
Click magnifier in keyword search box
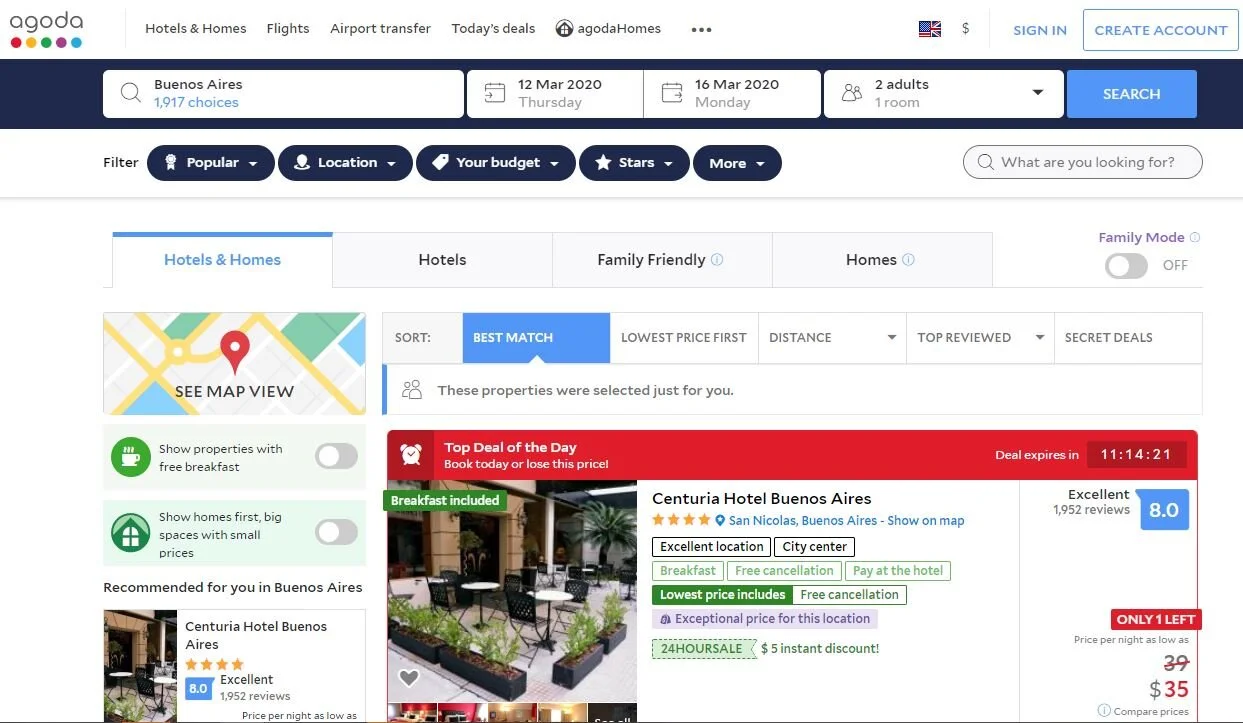(x=985, y=162)
